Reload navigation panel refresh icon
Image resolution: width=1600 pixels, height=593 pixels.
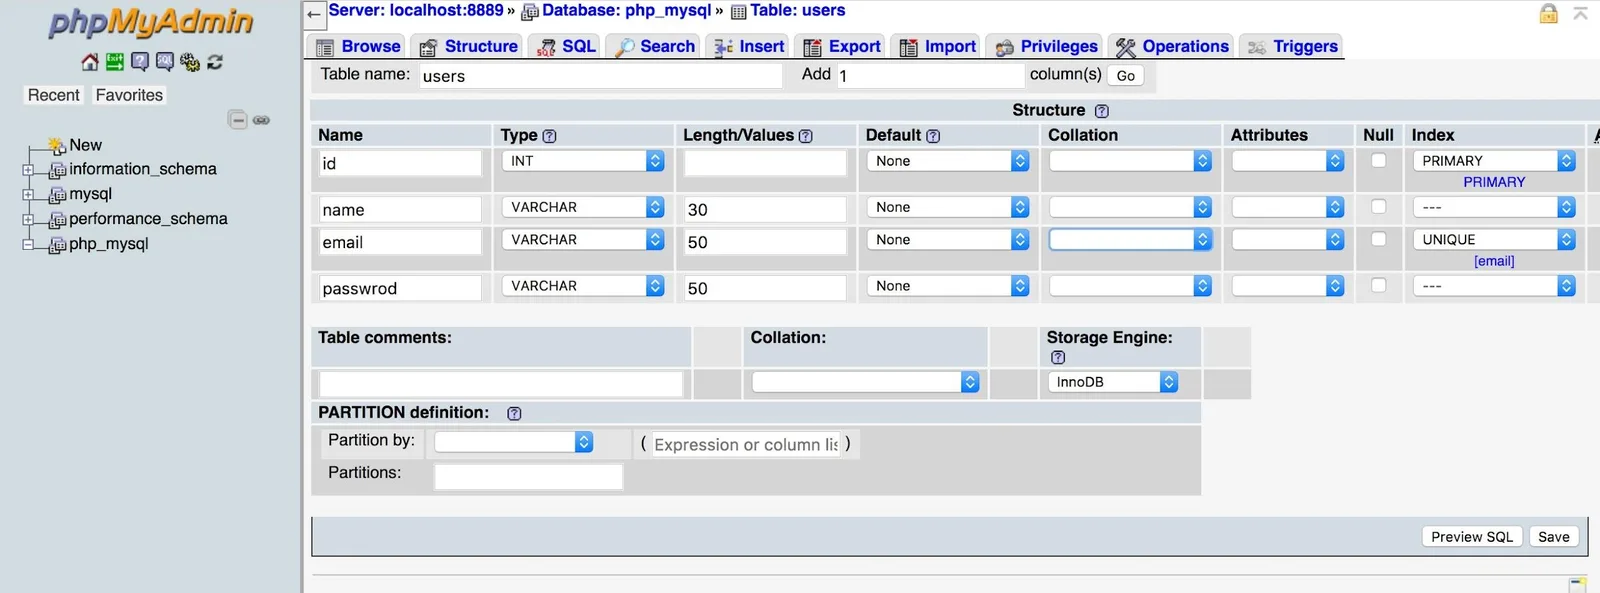tap(215, 62)
